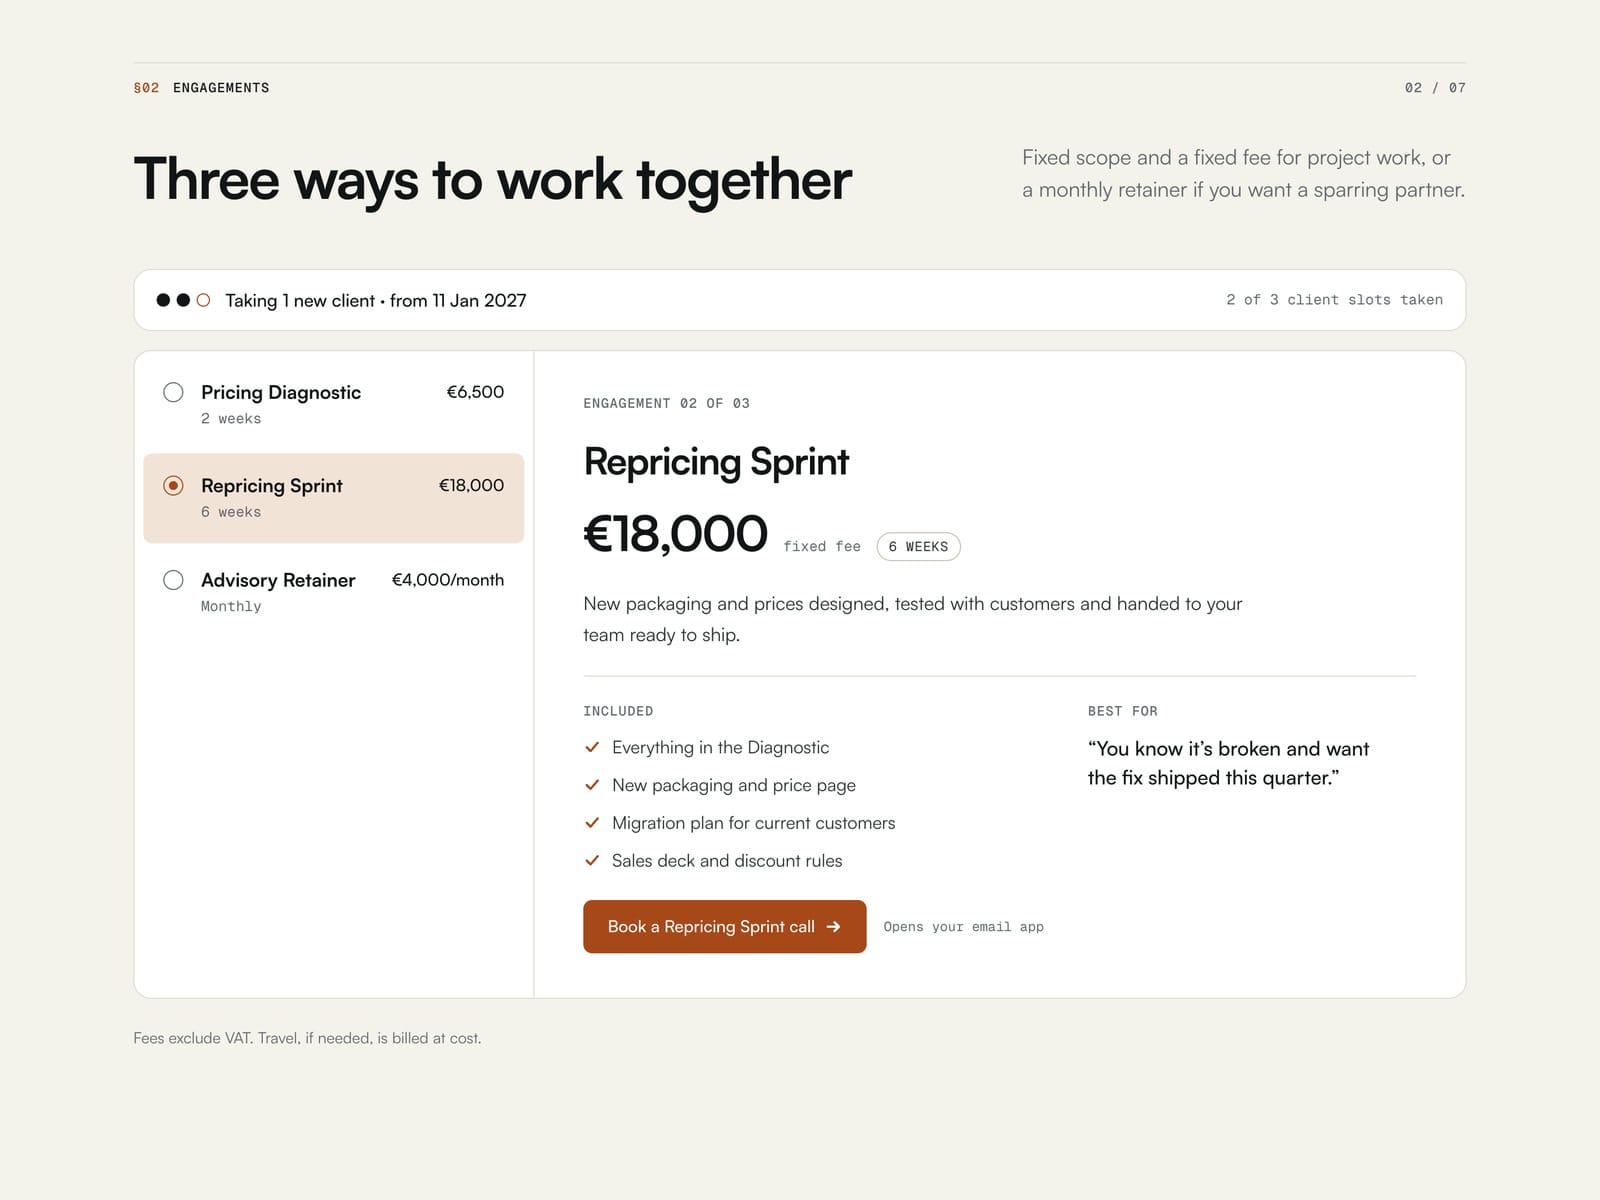
Task: Click the arrow icon on the booking button
Action: point(833,927)
